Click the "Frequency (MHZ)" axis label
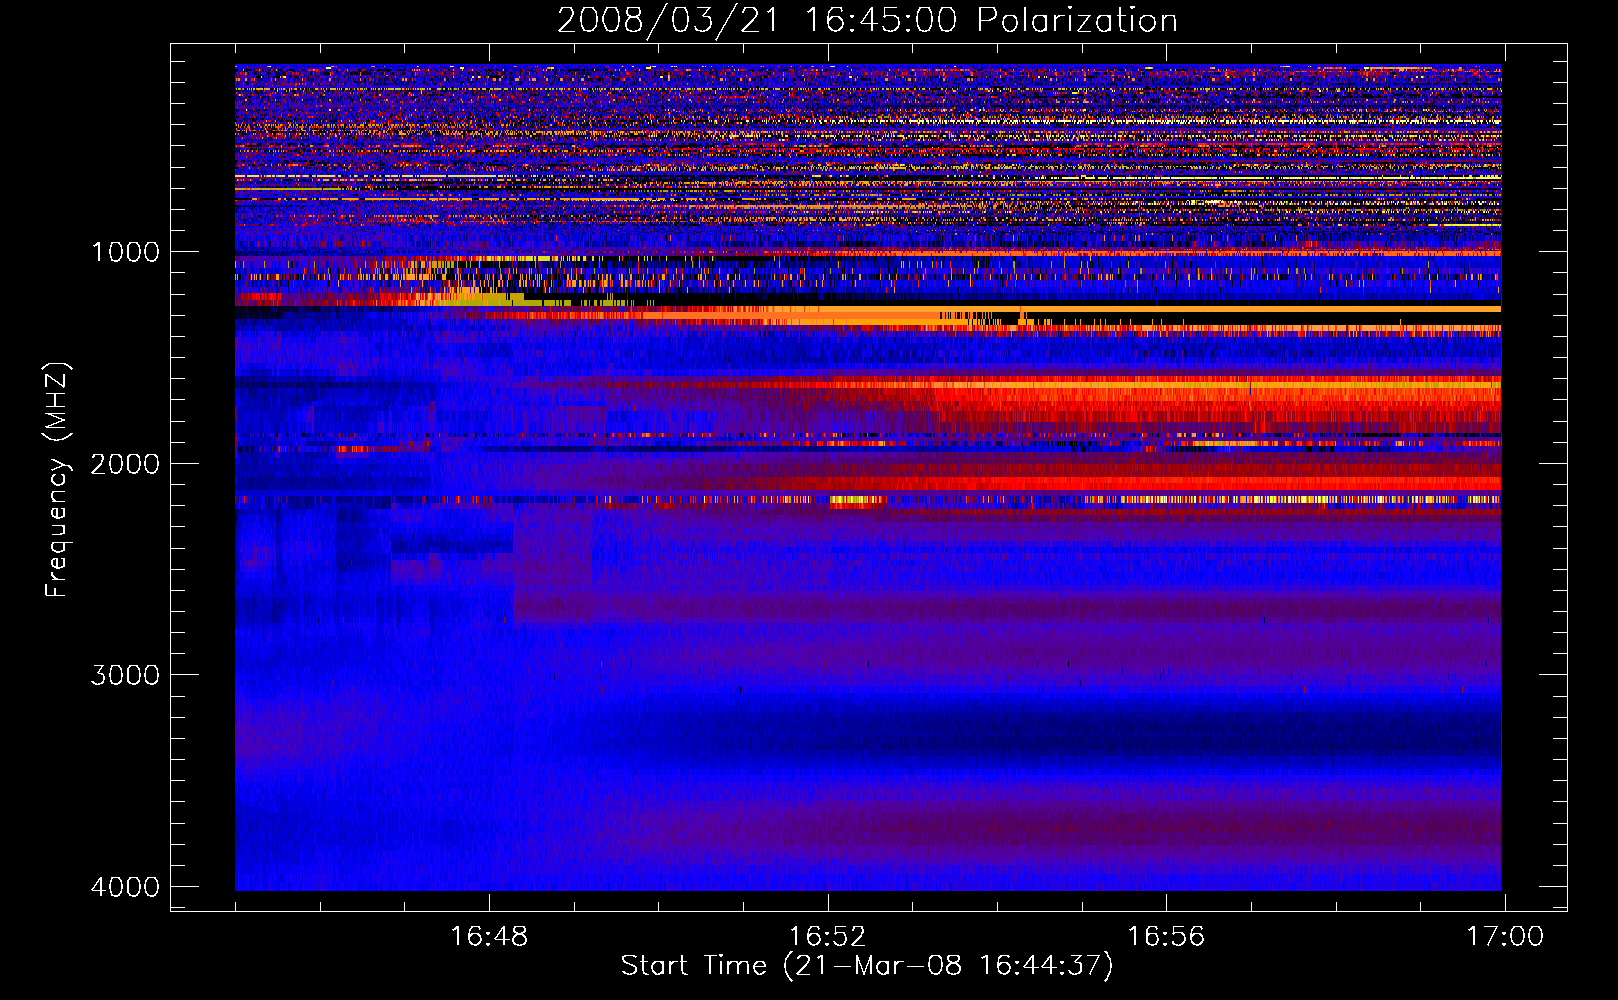This screenshot has width=1618, height=1000. point(57,479)
